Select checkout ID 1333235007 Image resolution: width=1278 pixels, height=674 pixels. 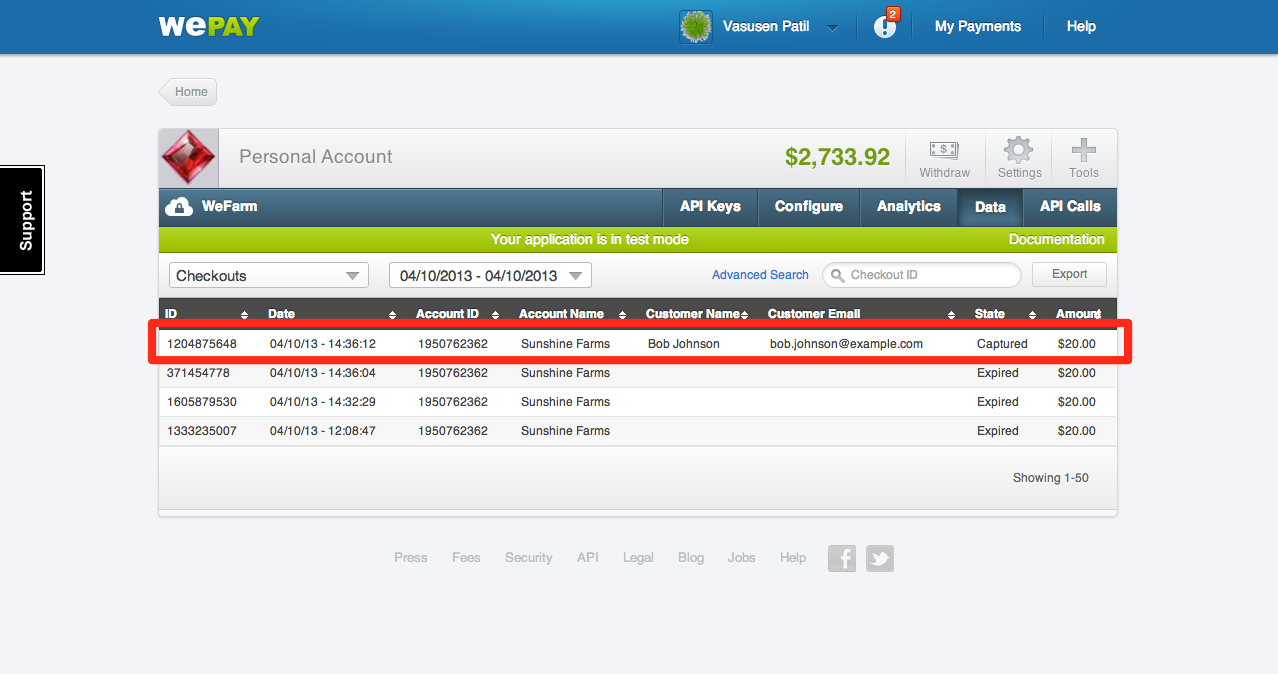tap(202, 431)
